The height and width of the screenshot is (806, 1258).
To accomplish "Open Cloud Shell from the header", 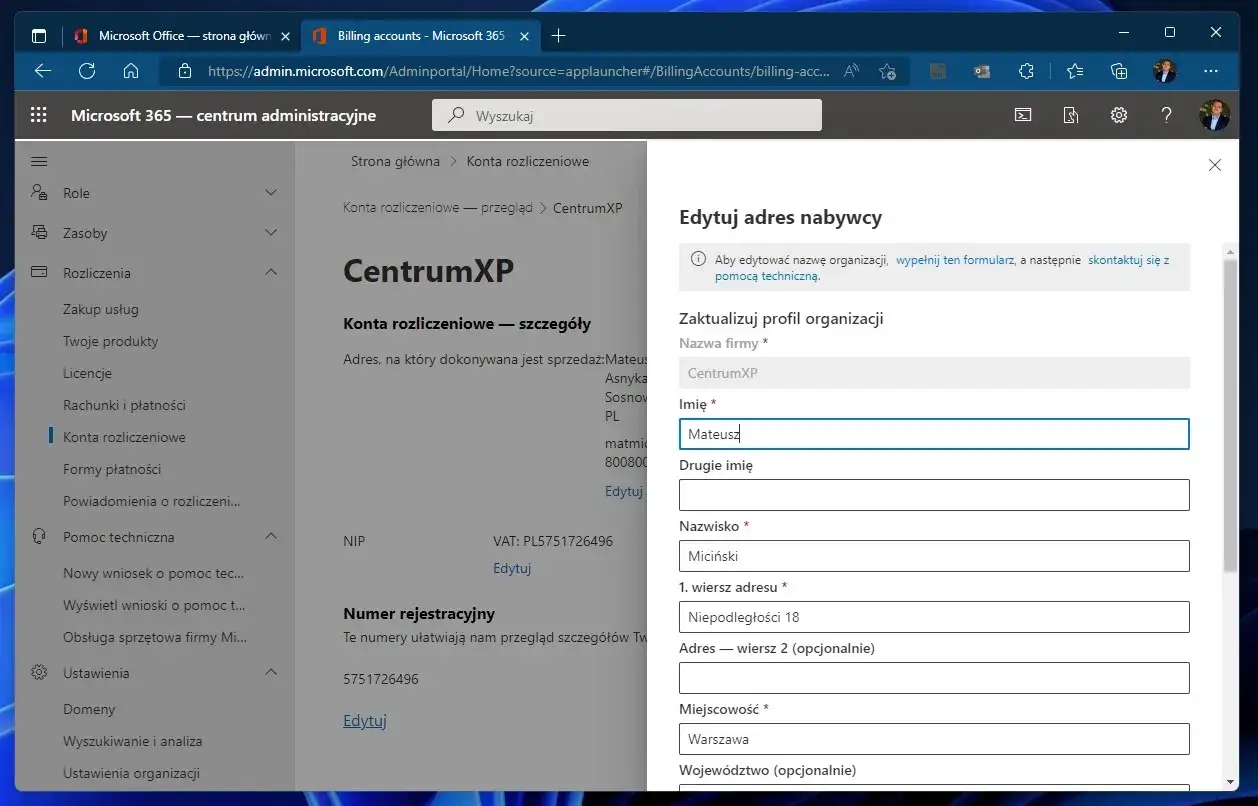I will [1023, 115].
